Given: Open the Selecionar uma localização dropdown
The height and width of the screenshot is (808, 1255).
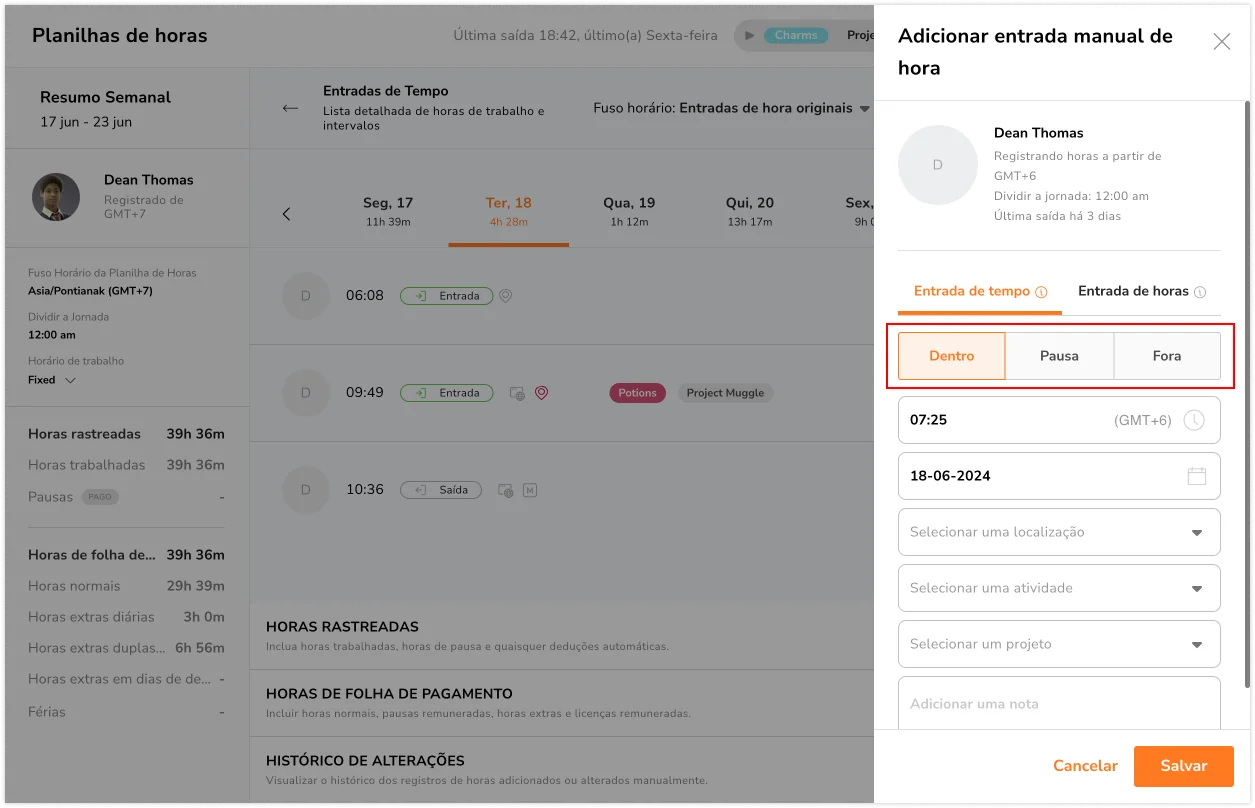Looking at the screenshot, I should pos(1059,532).
